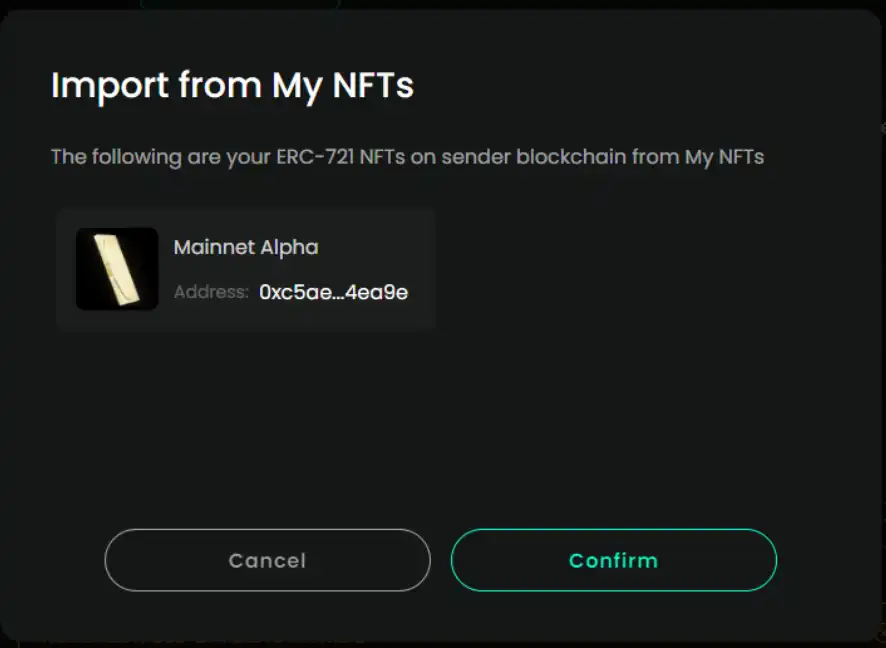Click the grey Cancel label text
This screenshot has height=648, width=886.
tap(267, 560)
